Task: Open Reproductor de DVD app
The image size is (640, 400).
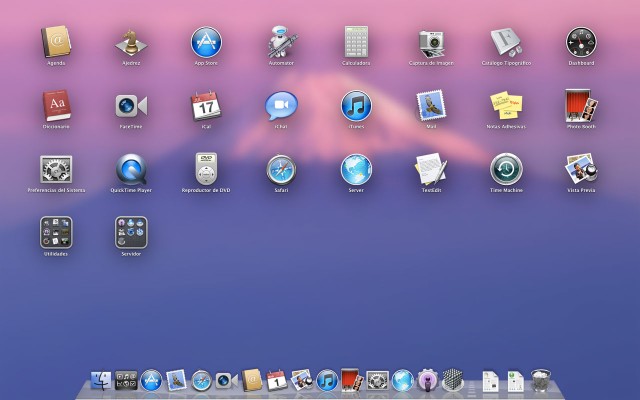Action: pos(206,169)
